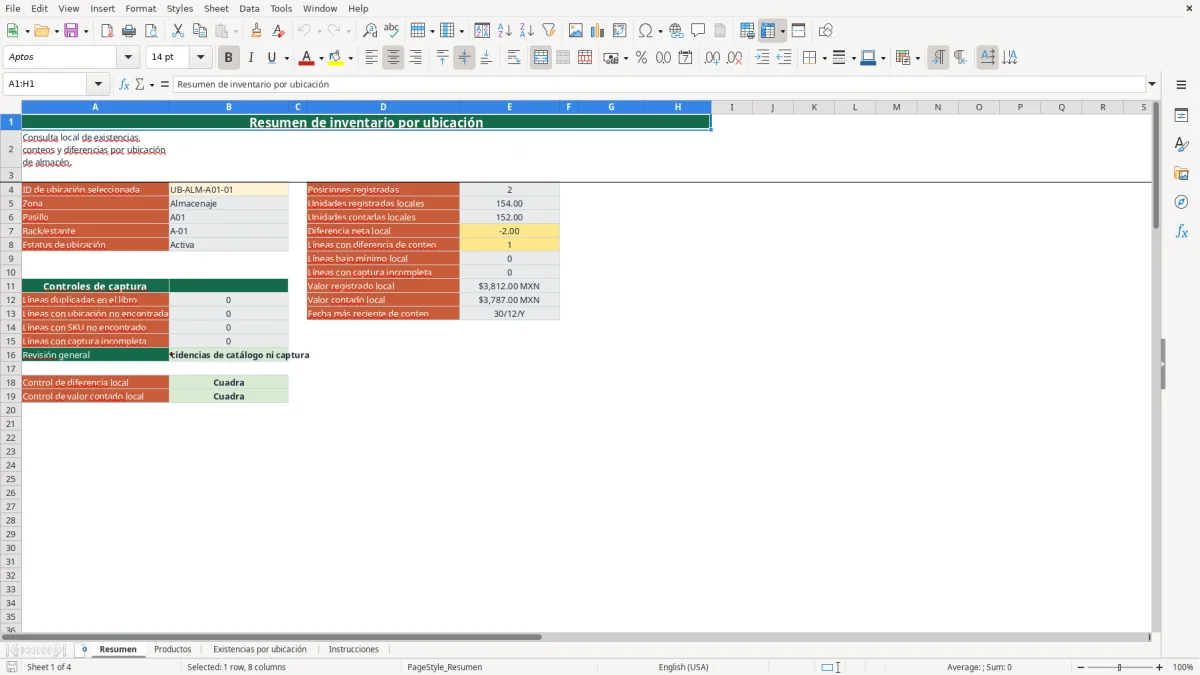Screen dimensions: 1200x675
Task: Open the Tools menu
Action: [281, 8]
